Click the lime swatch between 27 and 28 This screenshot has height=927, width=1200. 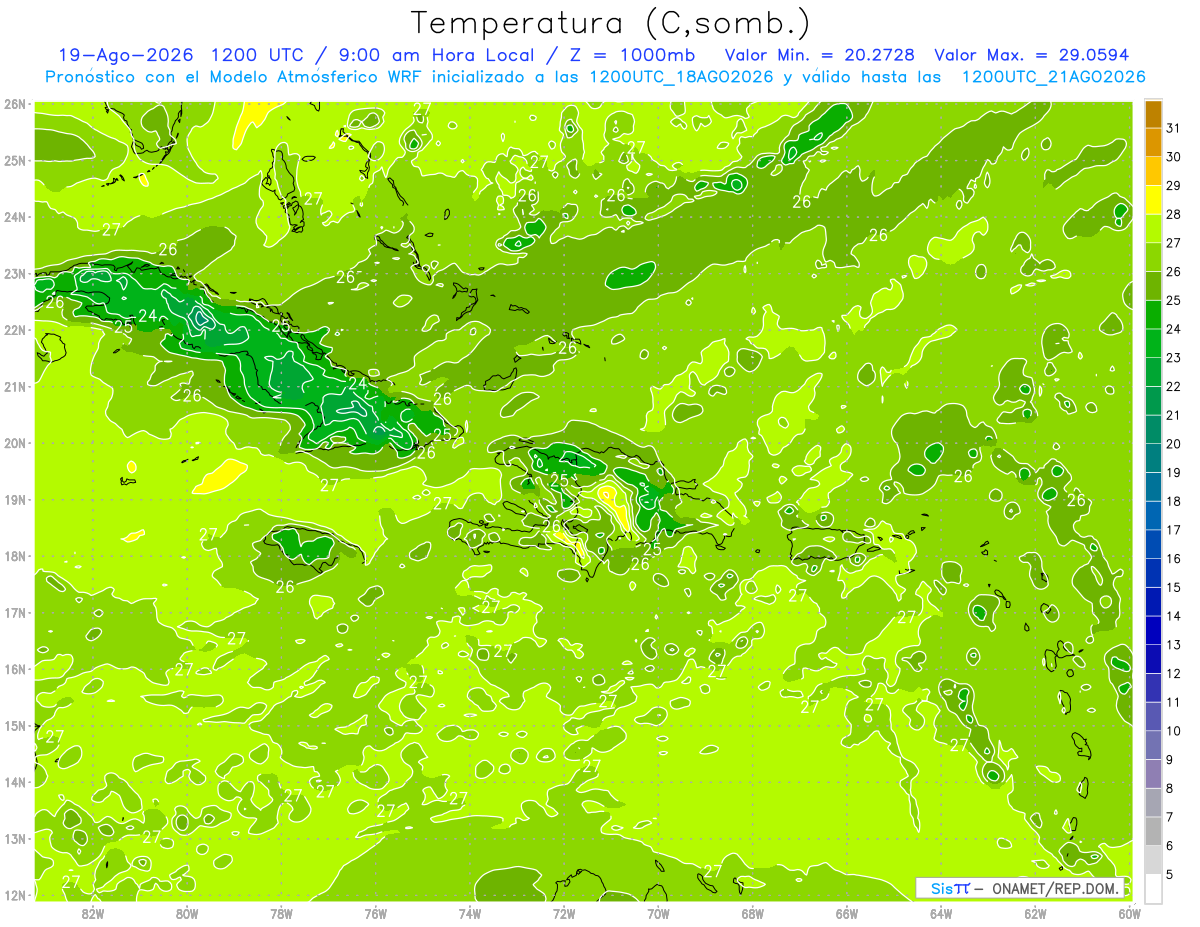pos(1153,228)
